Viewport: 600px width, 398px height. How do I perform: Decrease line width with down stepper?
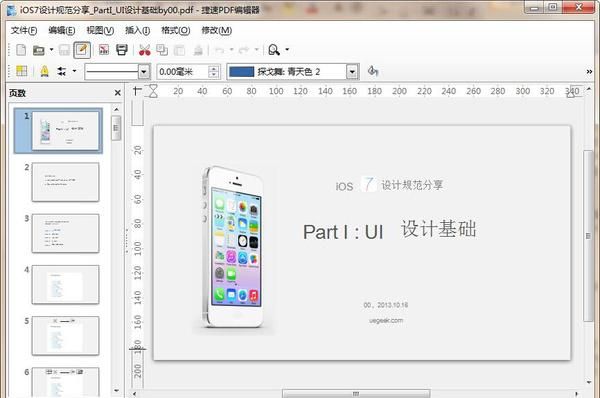coord(214,75)
